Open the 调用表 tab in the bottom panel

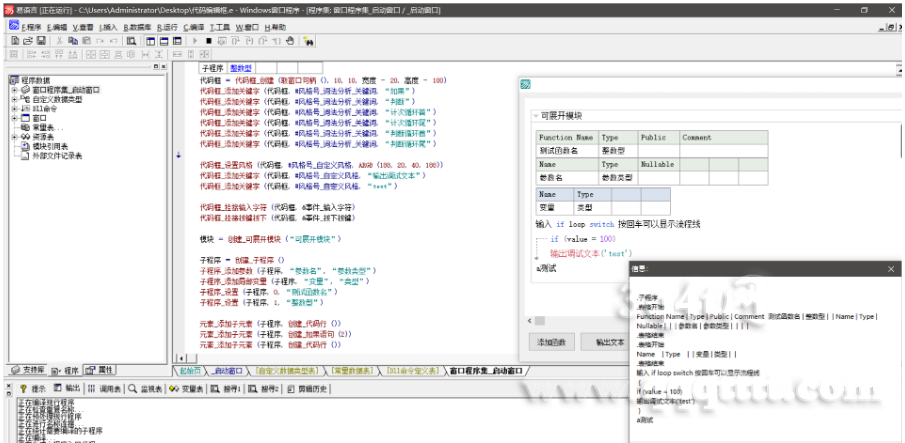pos(104,389)
